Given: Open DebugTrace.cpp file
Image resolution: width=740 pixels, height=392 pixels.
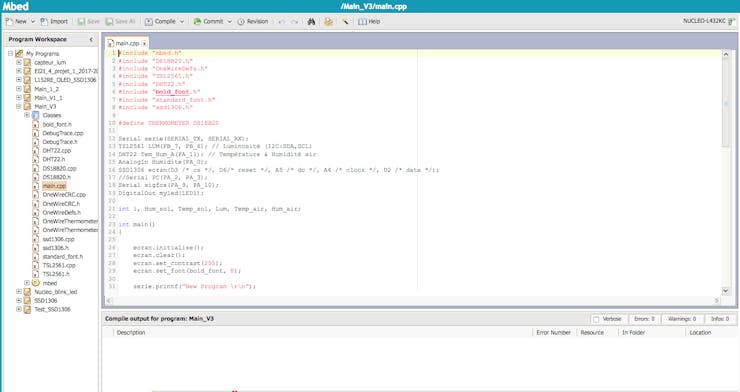Looking at the screenshot, I should [63, 133].
